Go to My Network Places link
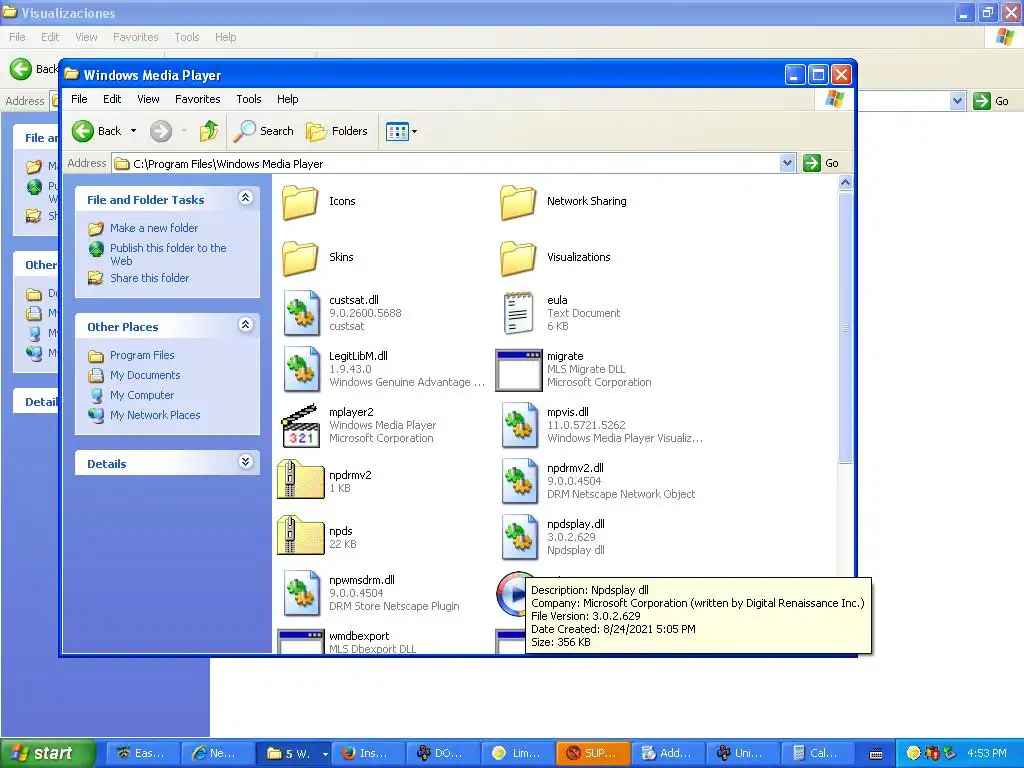 point(155,415)
